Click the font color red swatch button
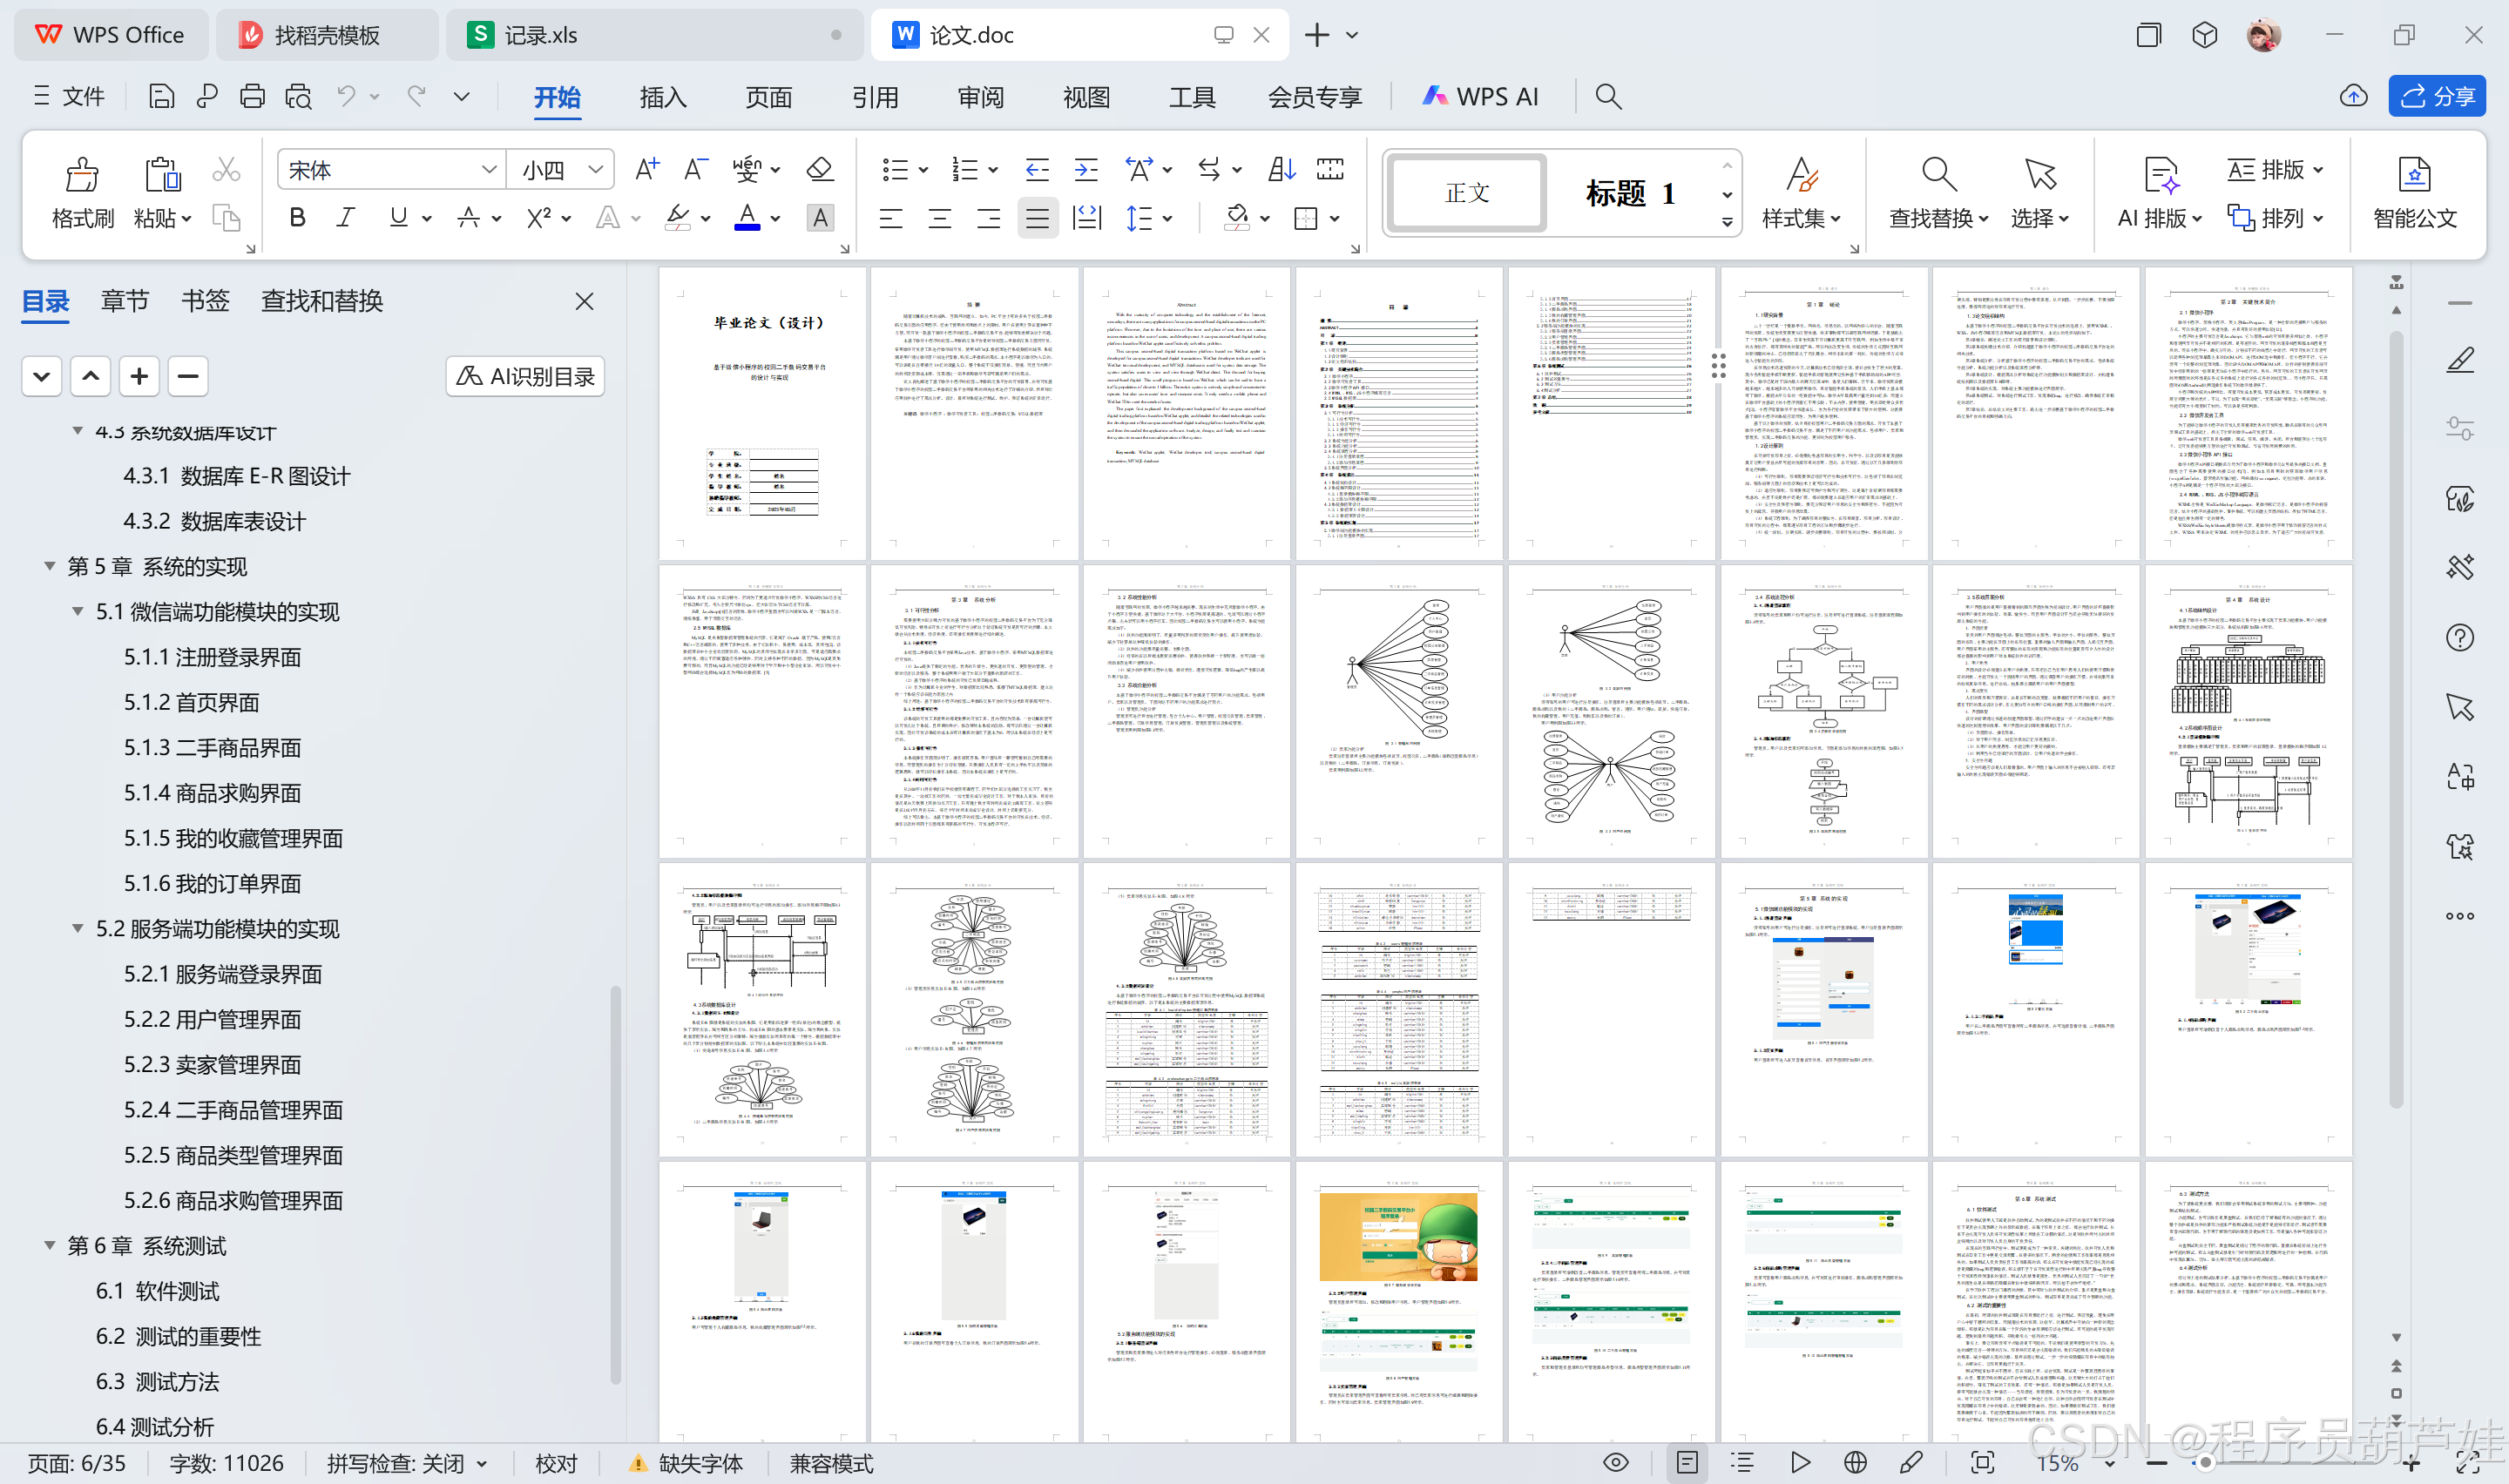Viewport: 2509px width, 1484px height. pos(746,217)
